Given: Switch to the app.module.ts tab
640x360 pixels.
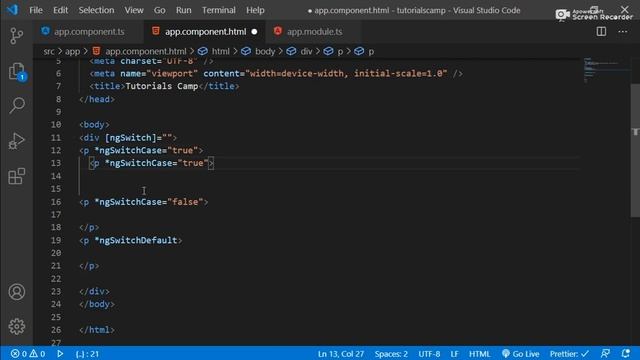Looking at the screenshot, I should click(x=314, y=31).
